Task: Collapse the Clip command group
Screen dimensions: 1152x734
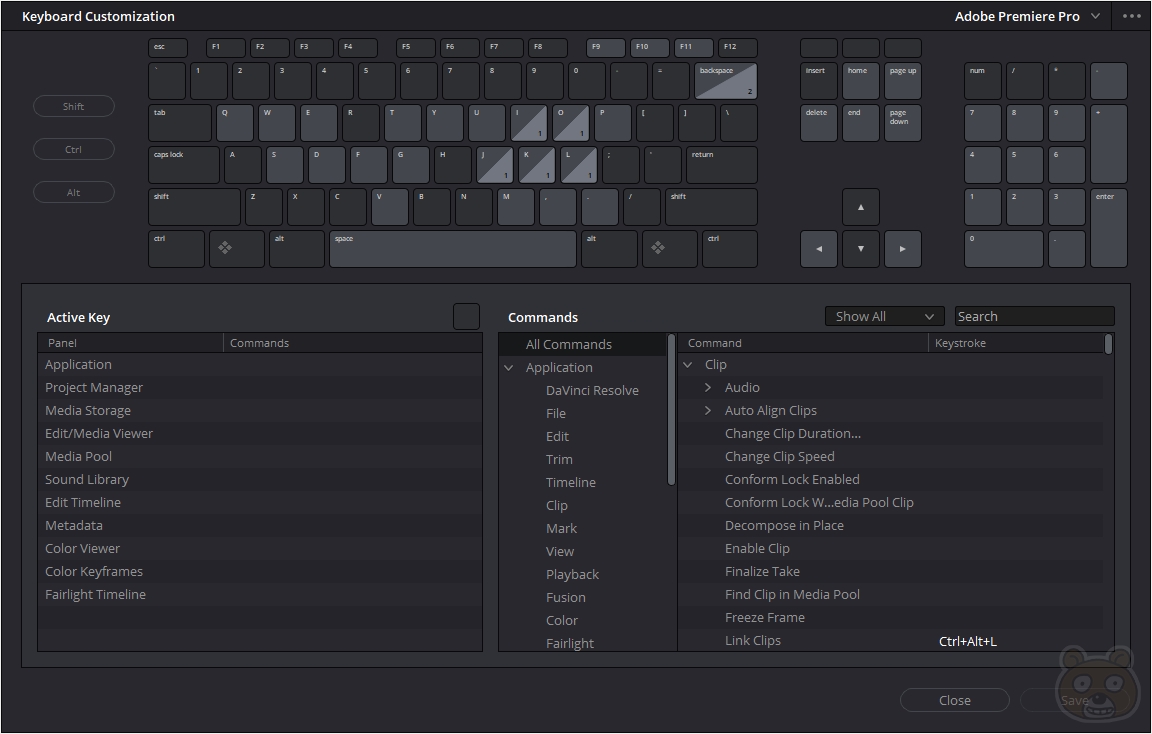Action: pos(688,364)
